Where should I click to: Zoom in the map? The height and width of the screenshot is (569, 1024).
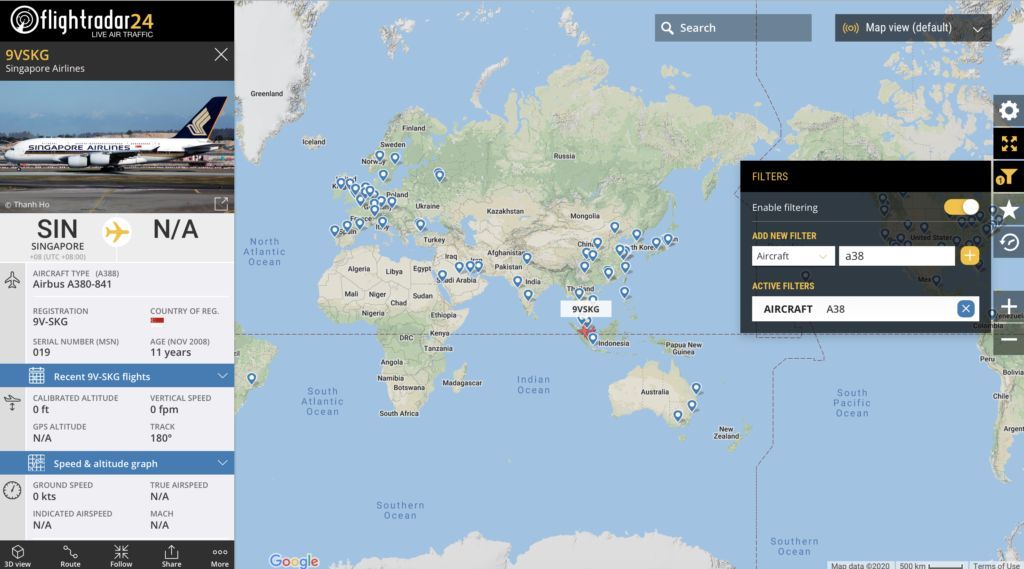coord(1008,306)
